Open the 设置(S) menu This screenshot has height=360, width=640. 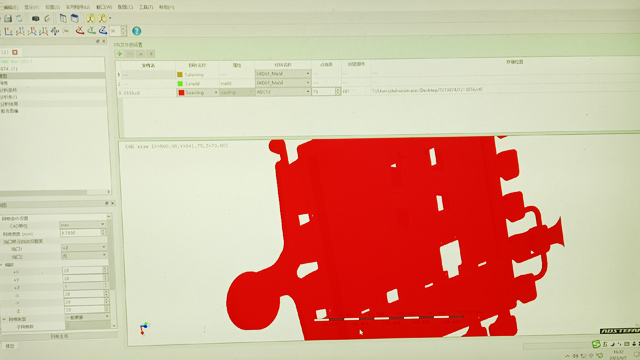coord(52,7)
